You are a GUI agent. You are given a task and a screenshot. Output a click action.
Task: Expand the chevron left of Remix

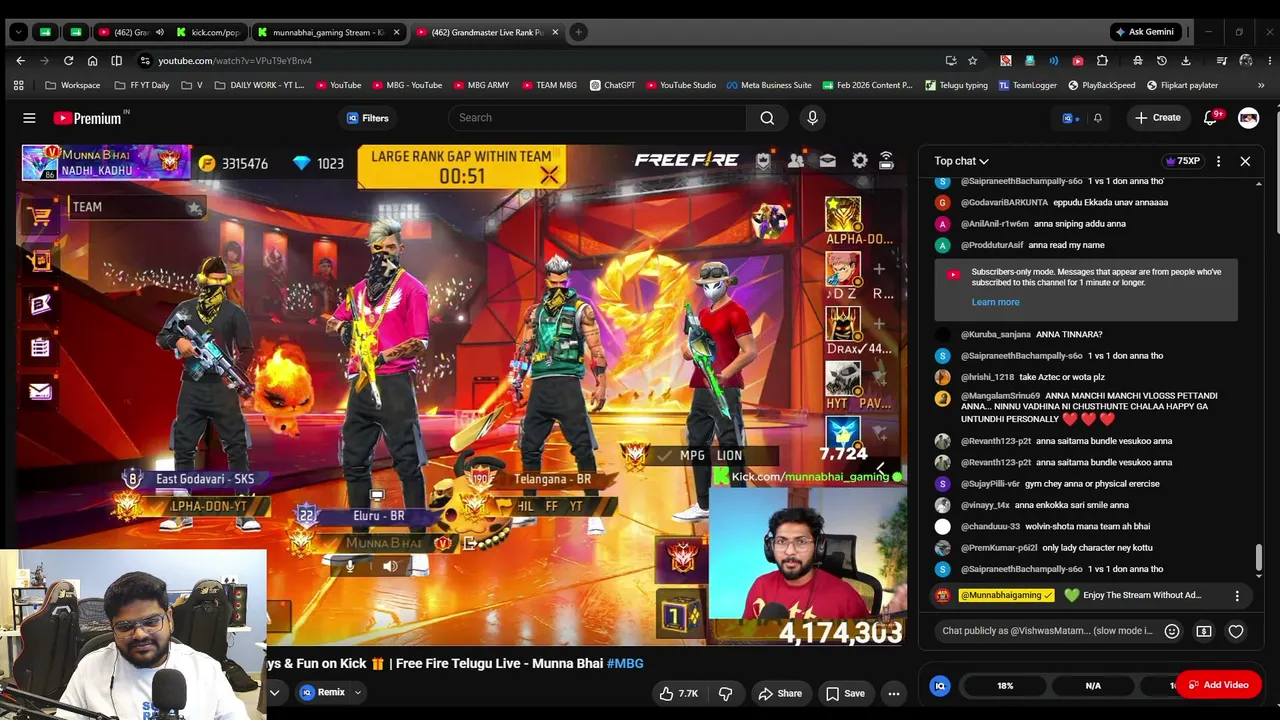[x=274, y=693]
